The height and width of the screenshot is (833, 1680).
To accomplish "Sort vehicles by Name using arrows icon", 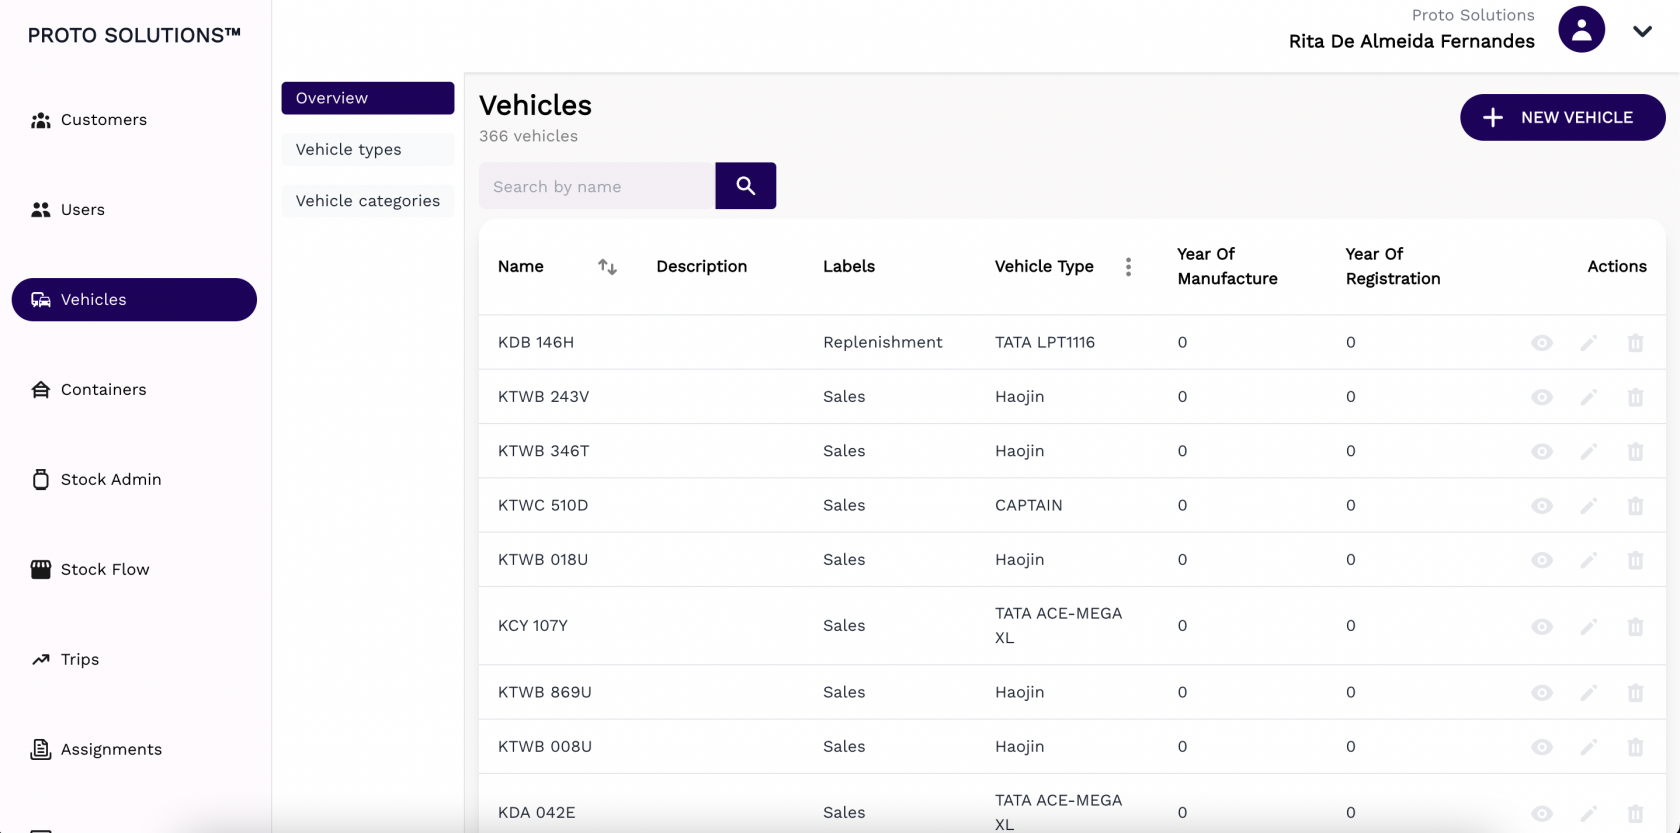I will (607, 266).
